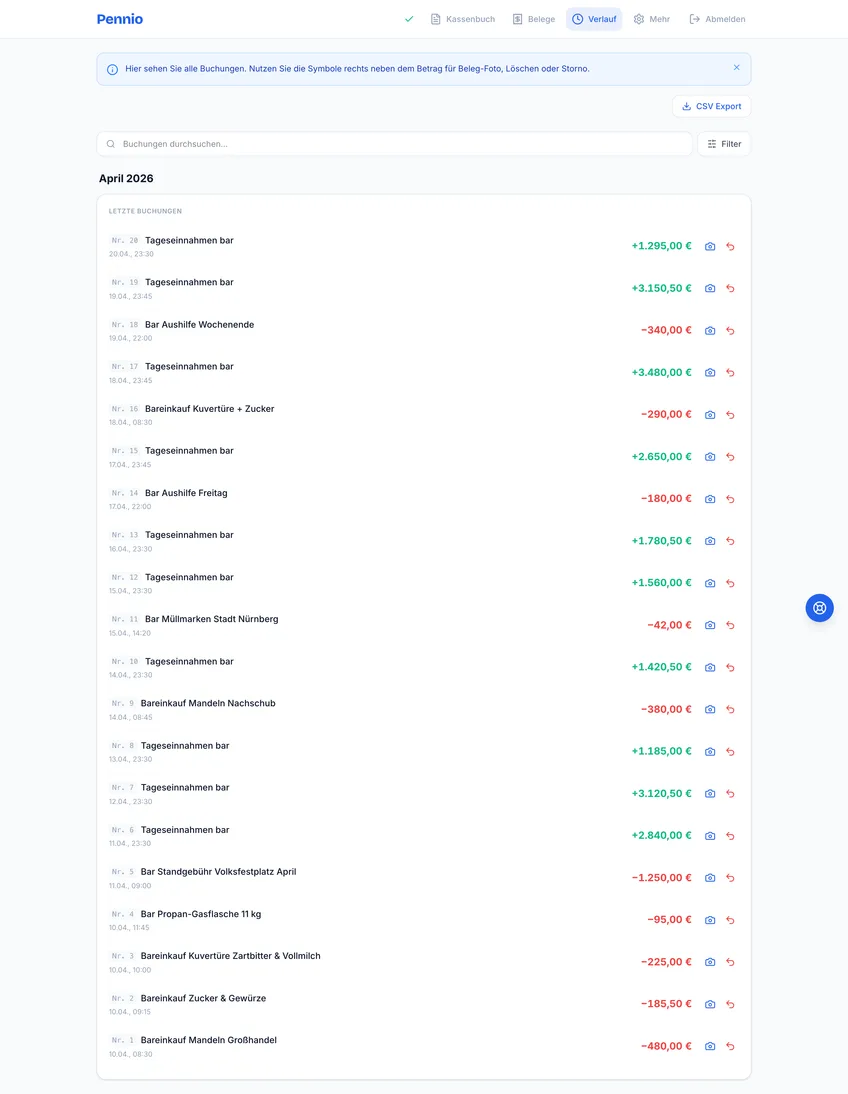Reverse the Bar Müllmarken Stadt Nürnberg booking
This screenshot has height=1094, width=848.
tap(730, 626)
